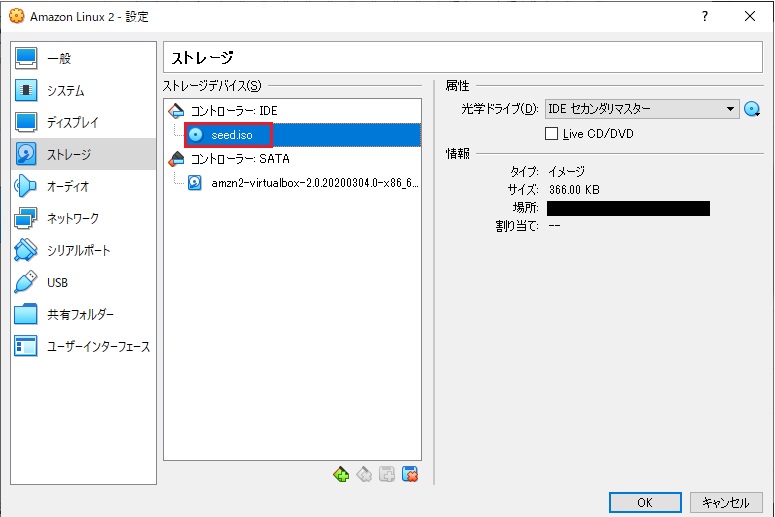Click the seed.iso disc icon
The width and height of the screenshot is (775, 517).
tap(196, 134)
